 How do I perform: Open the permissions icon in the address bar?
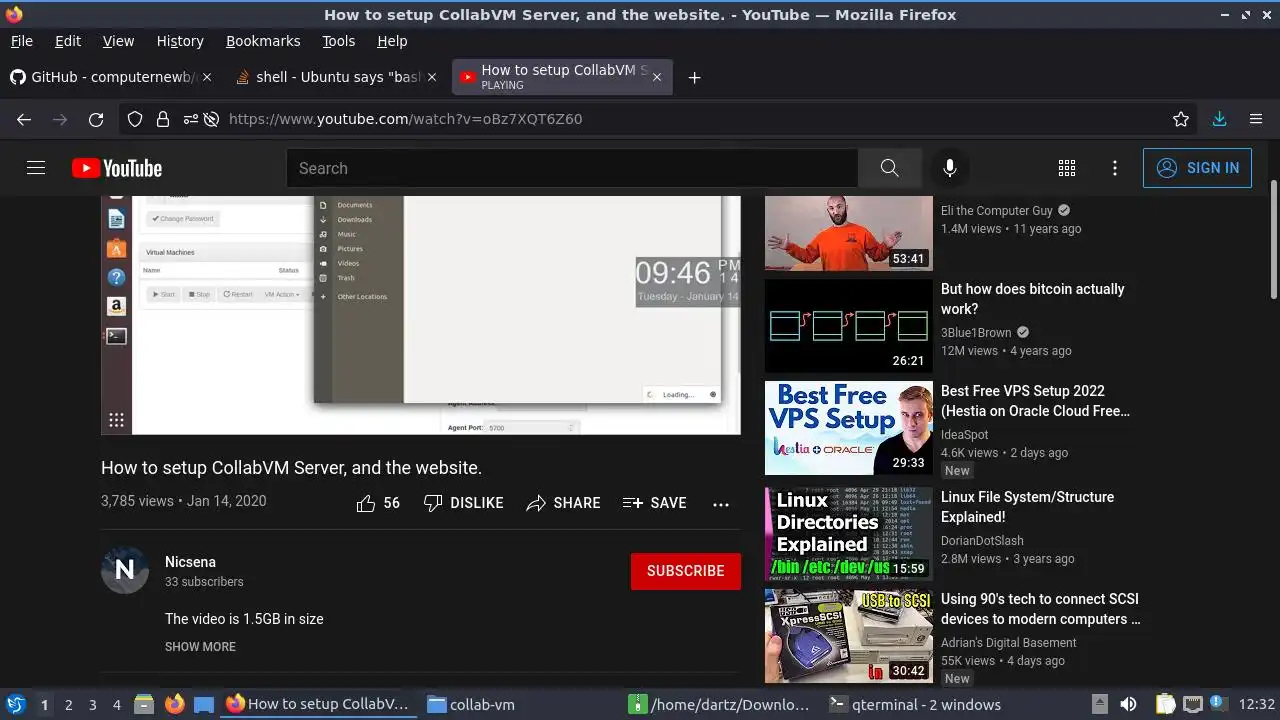[190, 119]
